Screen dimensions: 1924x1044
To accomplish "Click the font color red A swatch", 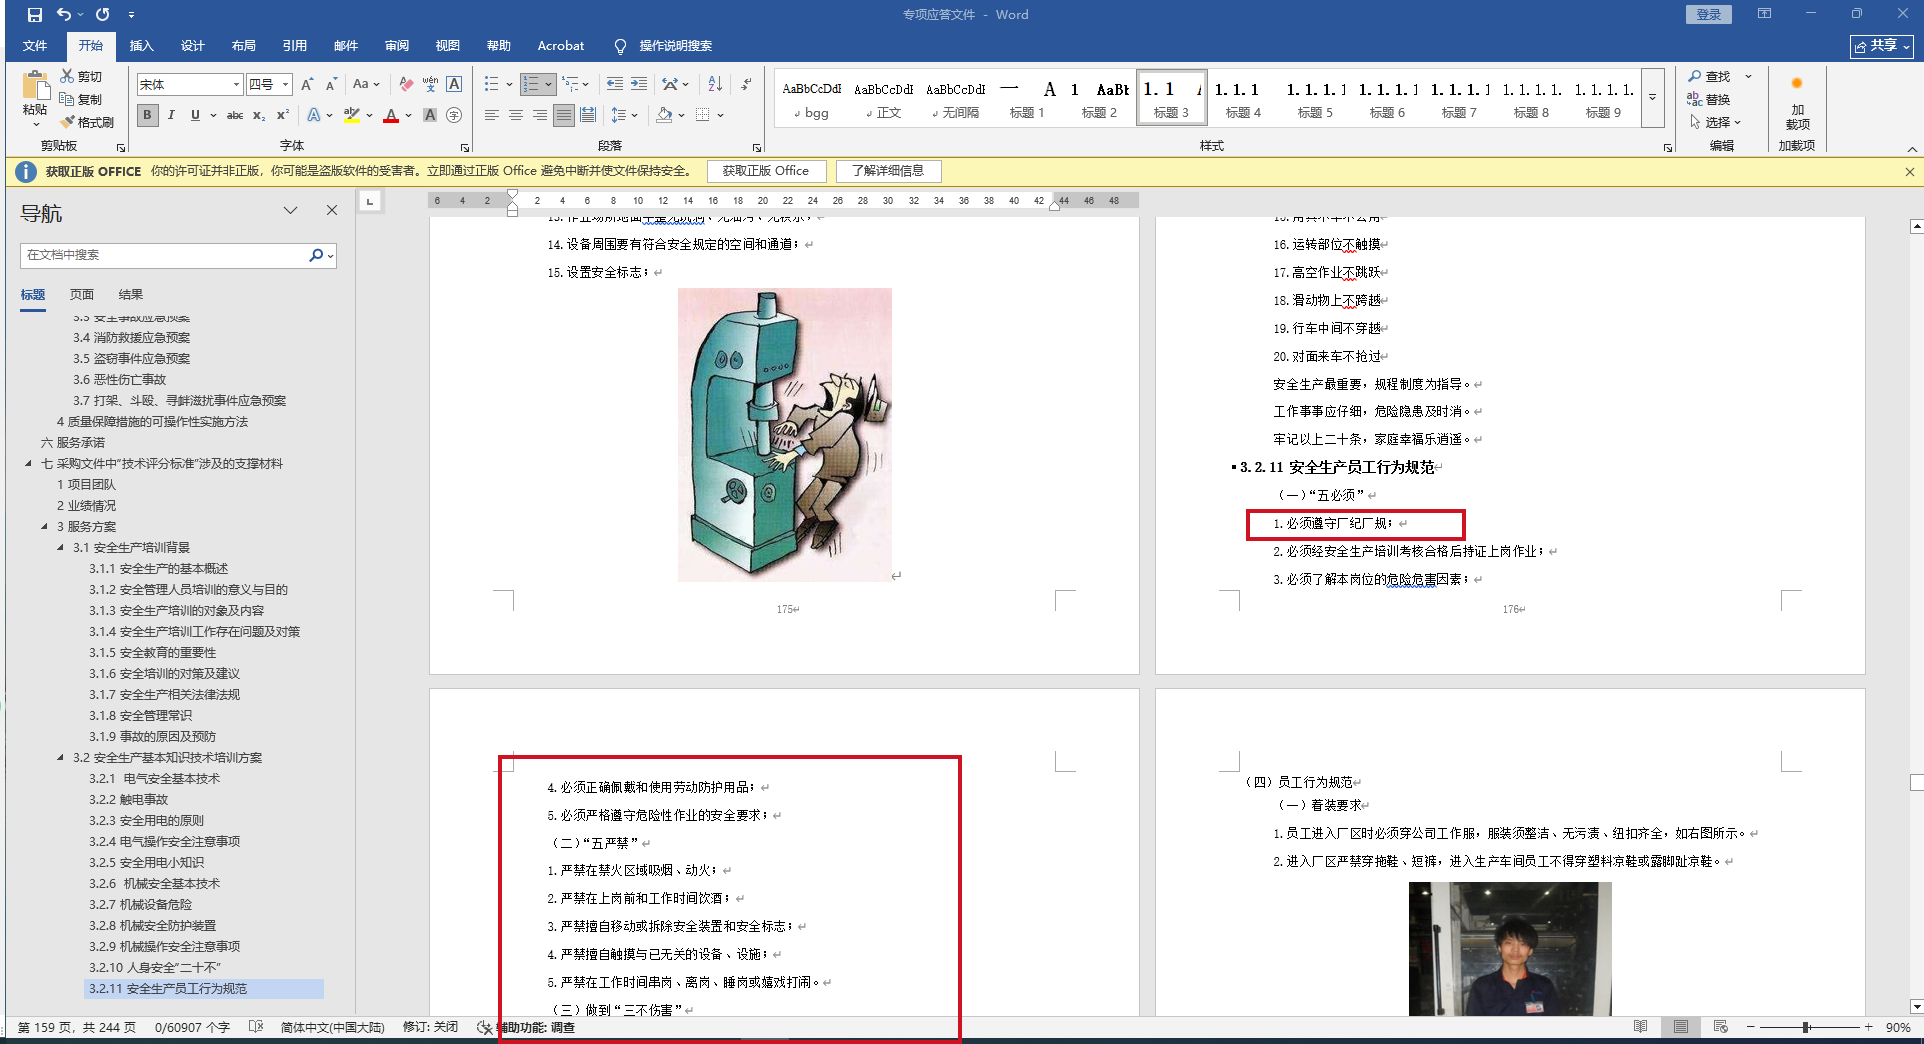I will coord(391,115).
